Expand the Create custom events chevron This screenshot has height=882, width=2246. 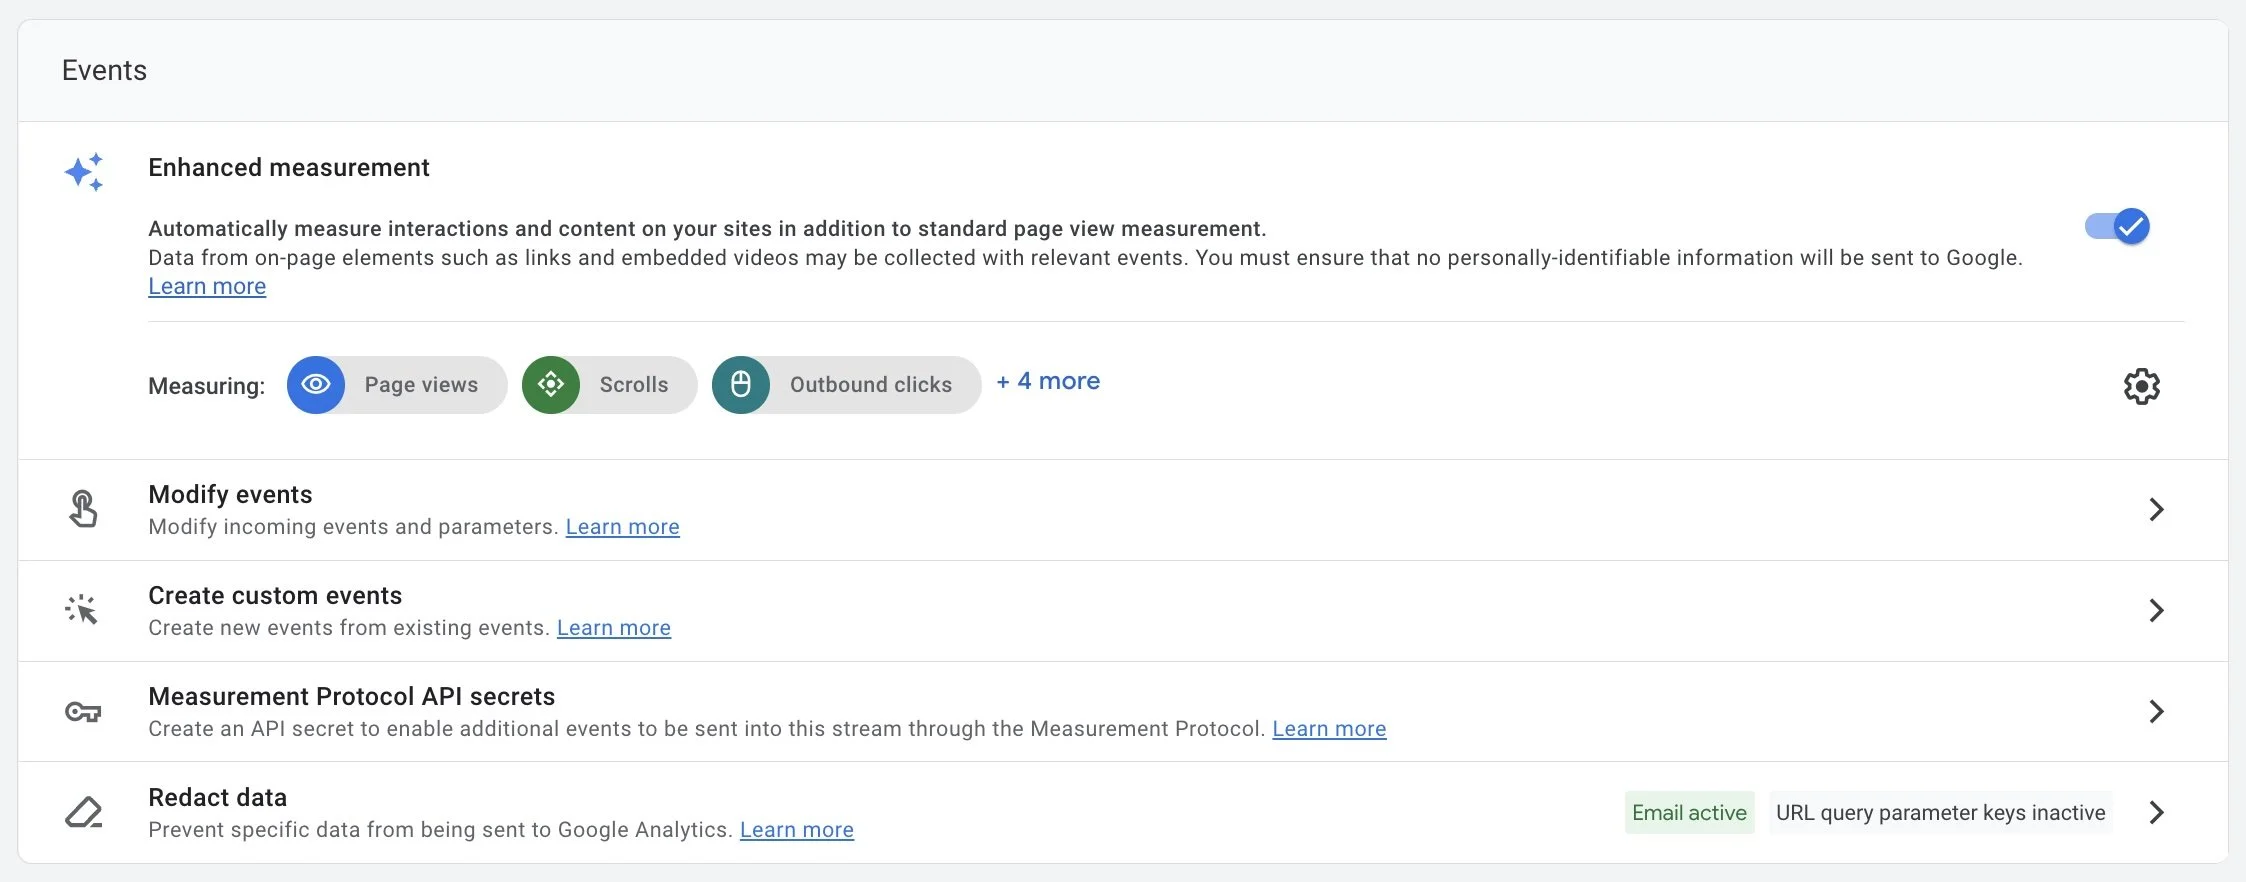click(x=2156, y=611)
